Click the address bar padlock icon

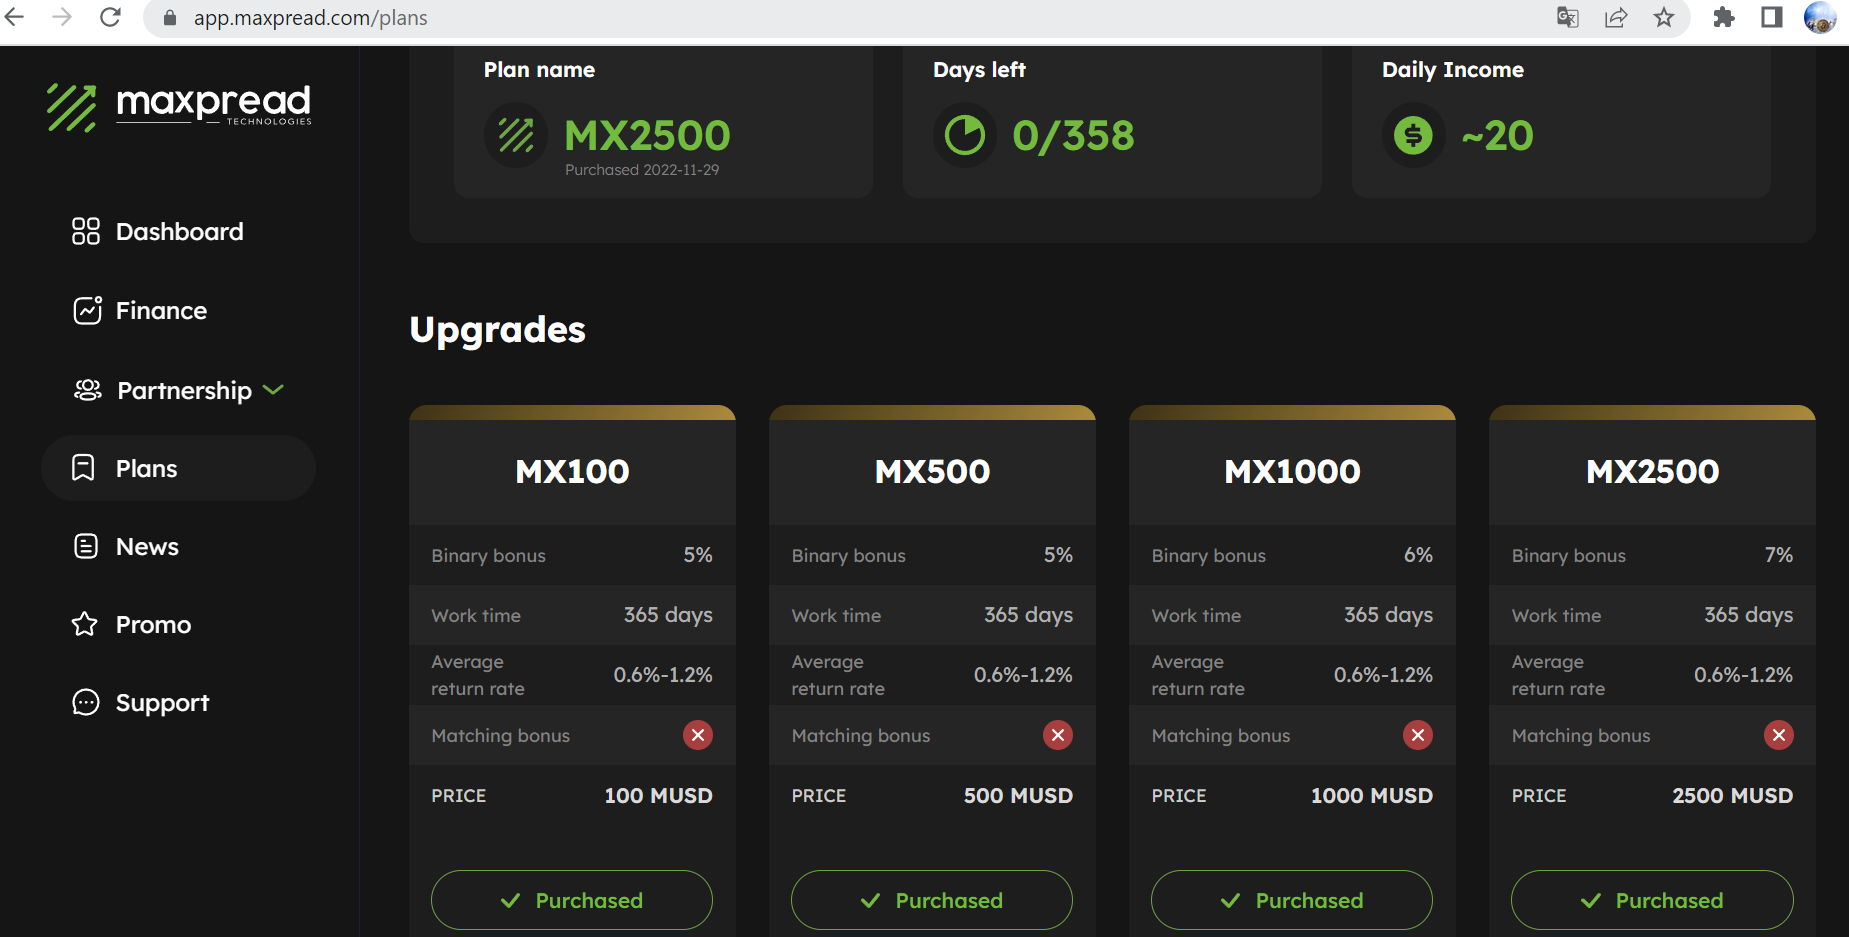coord(170,18)
